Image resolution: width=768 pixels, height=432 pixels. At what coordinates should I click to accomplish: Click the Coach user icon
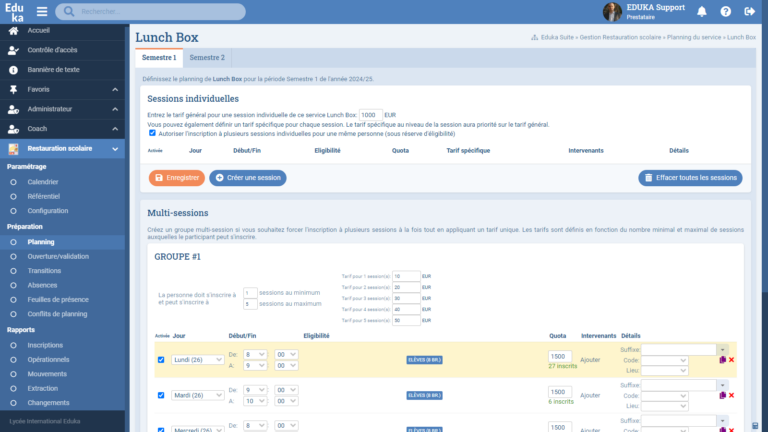coord(13,129)
